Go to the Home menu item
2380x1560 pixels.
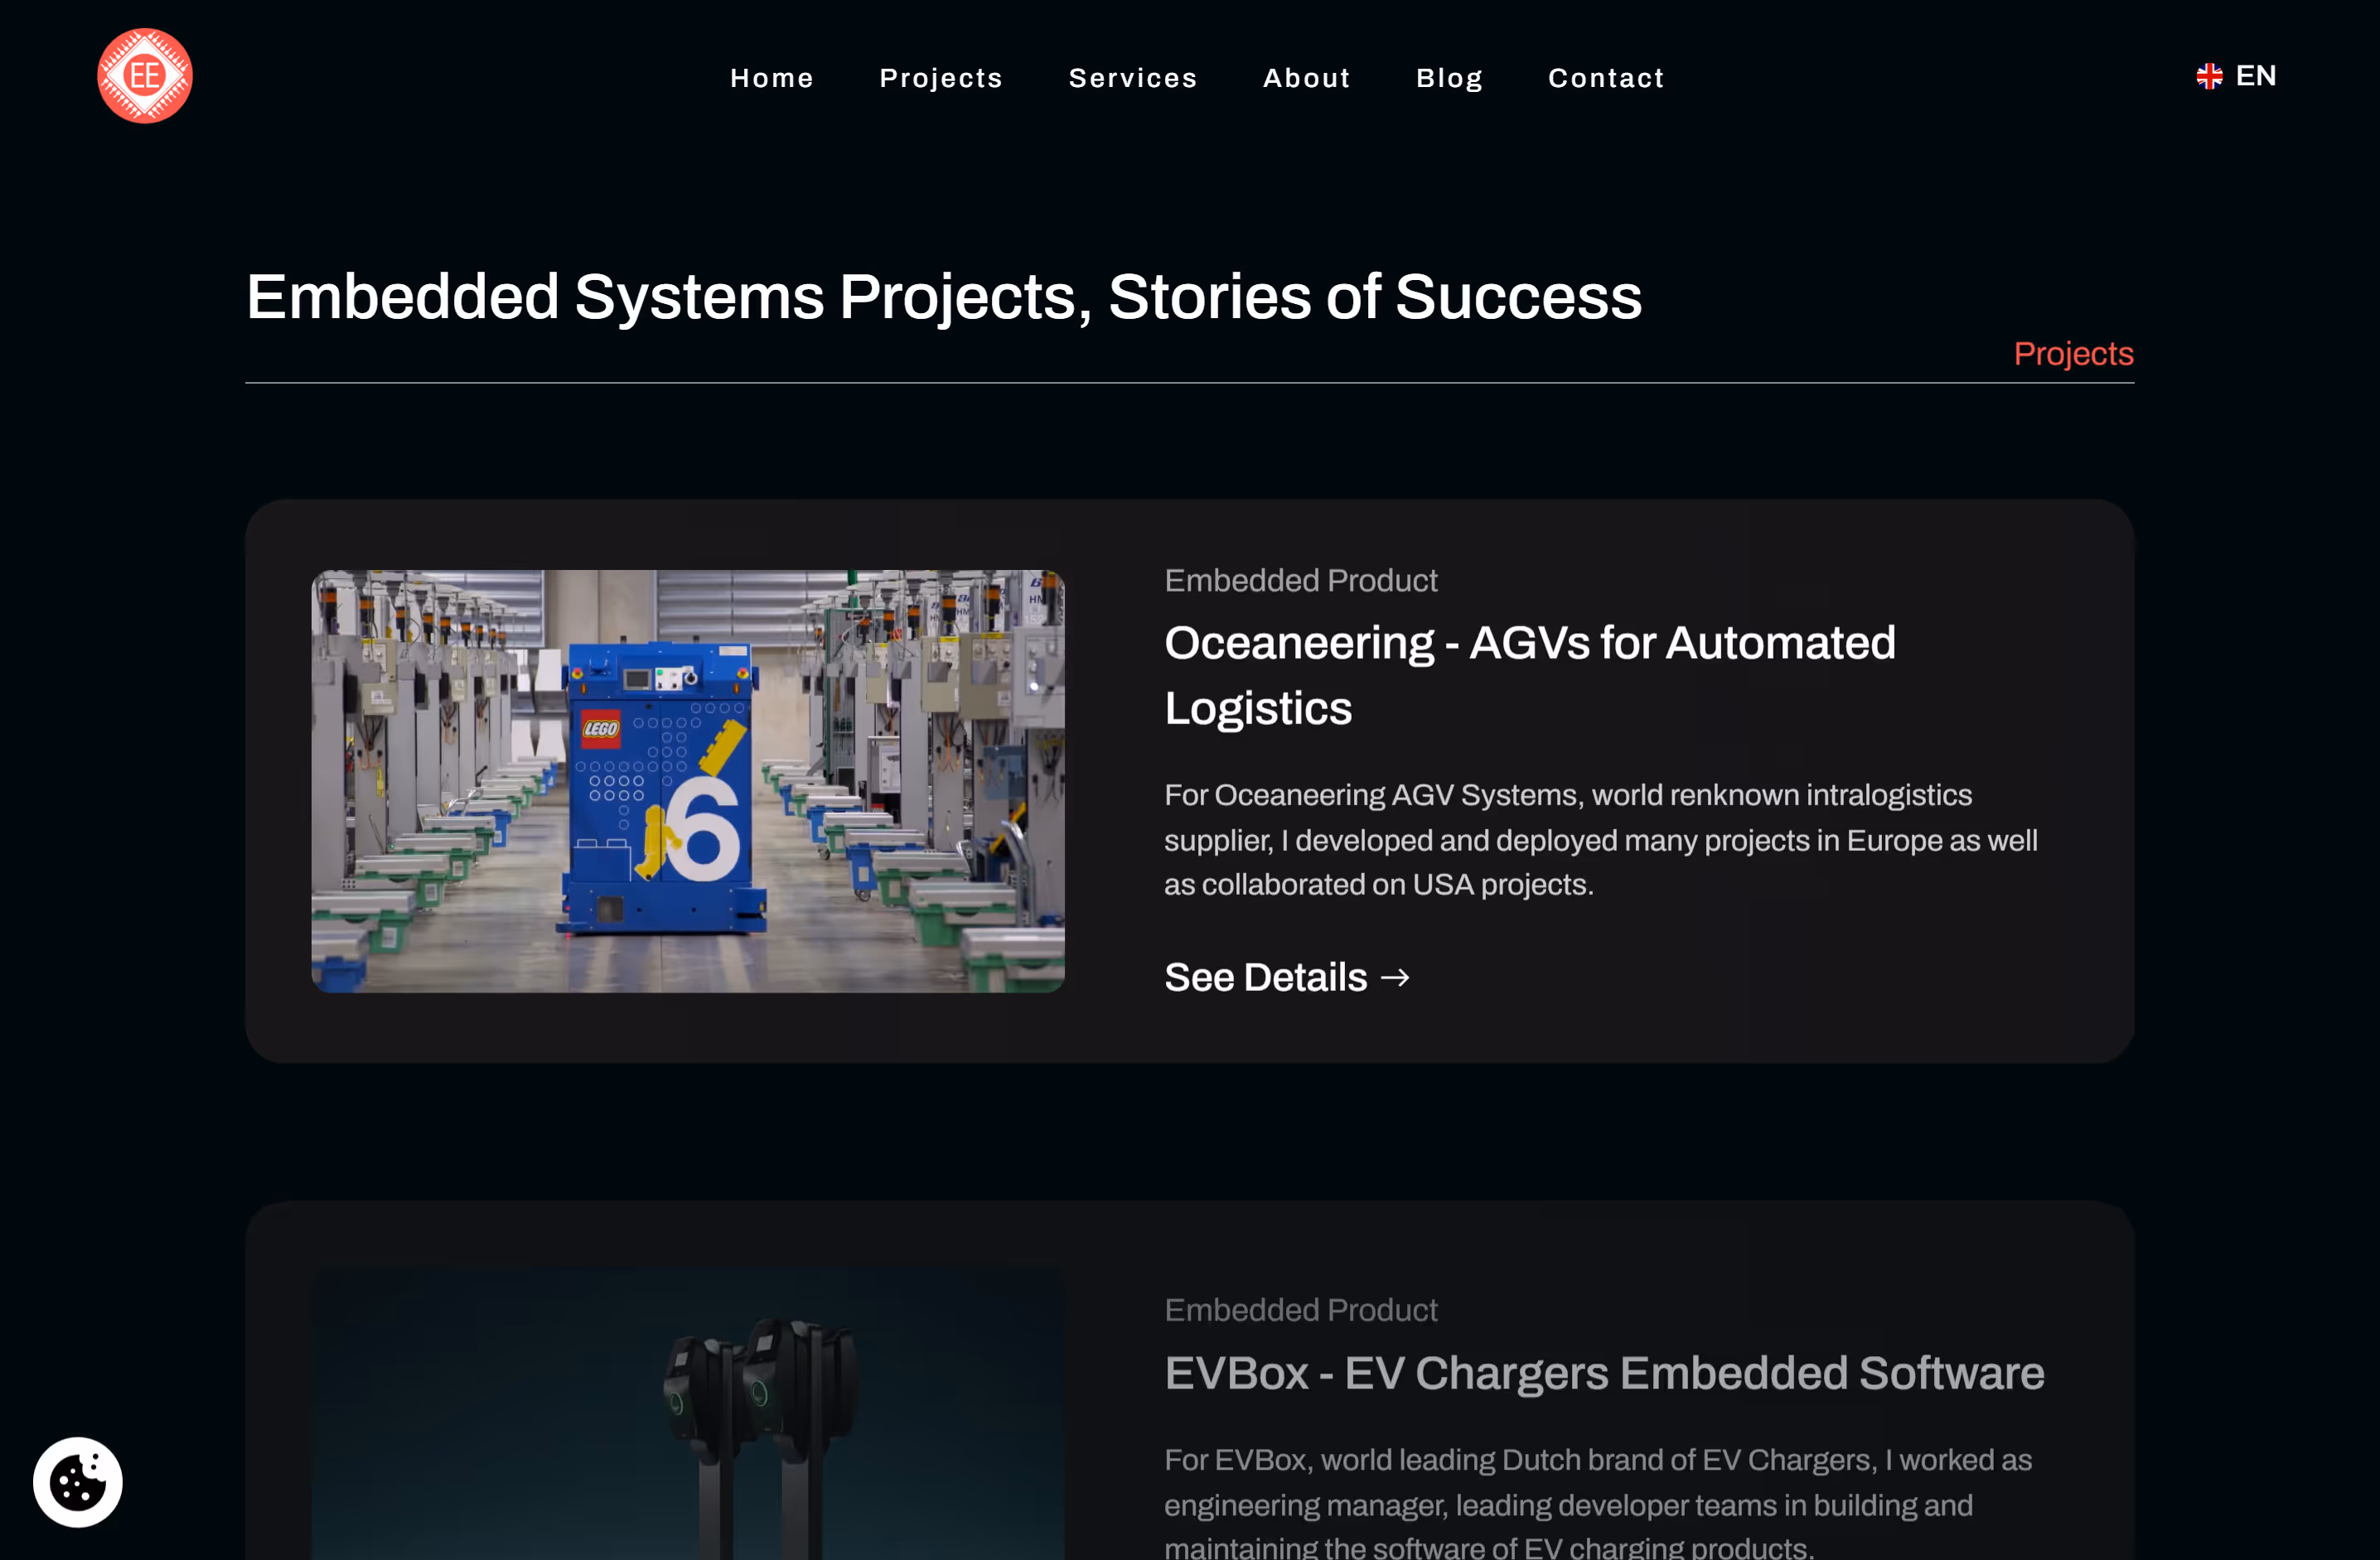[x=772, y=78]
